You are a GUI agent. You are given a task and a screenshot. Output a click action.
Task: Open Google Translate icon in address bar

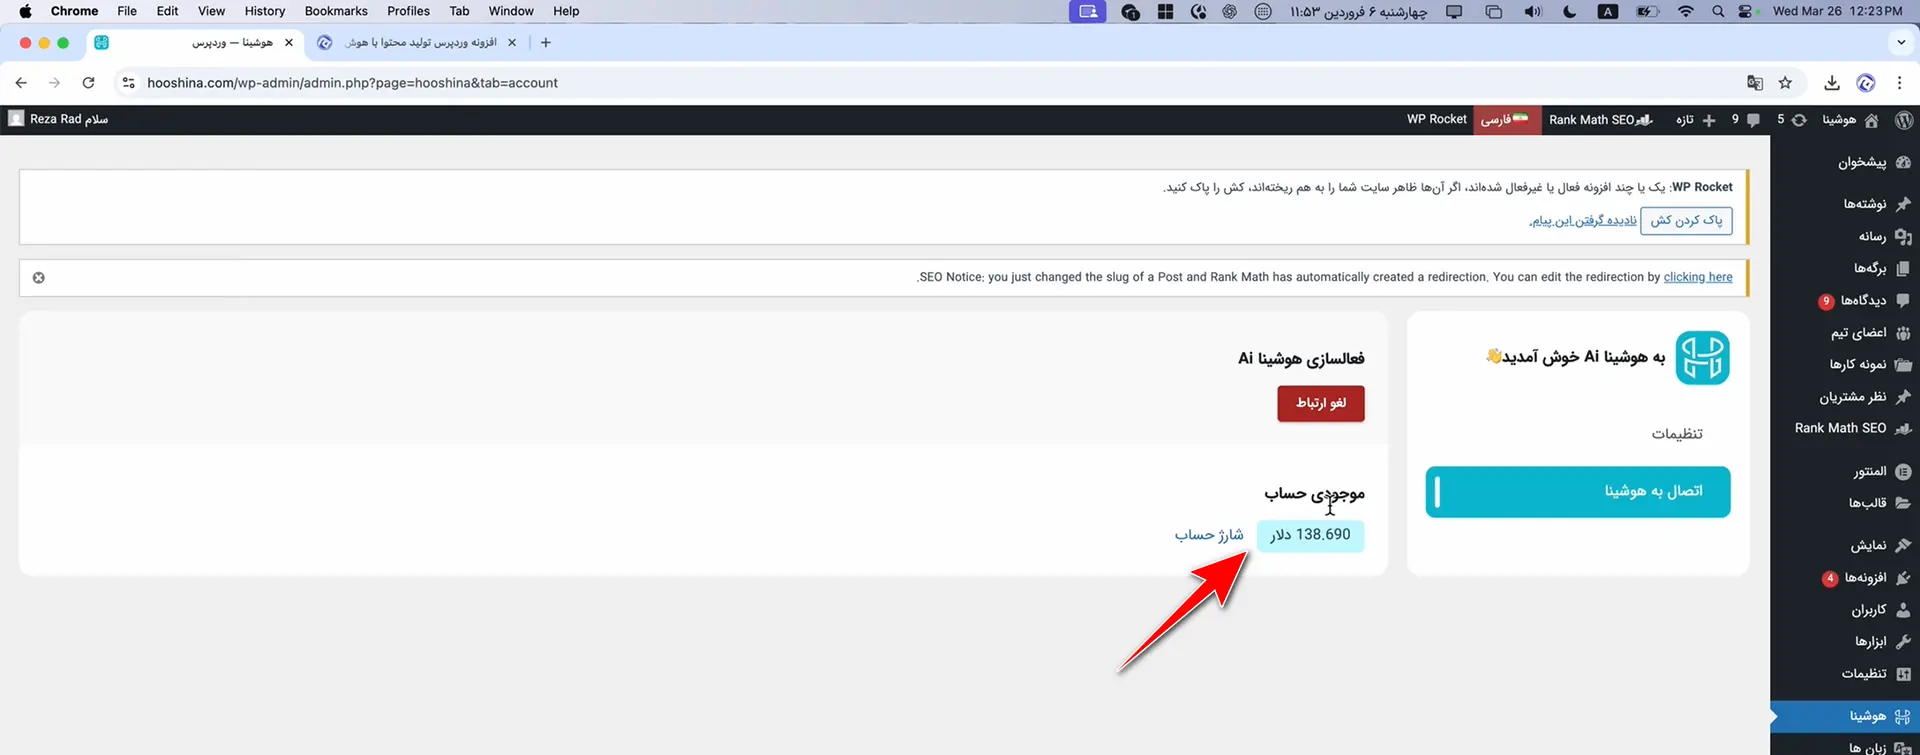click(x=1754, y=83)
